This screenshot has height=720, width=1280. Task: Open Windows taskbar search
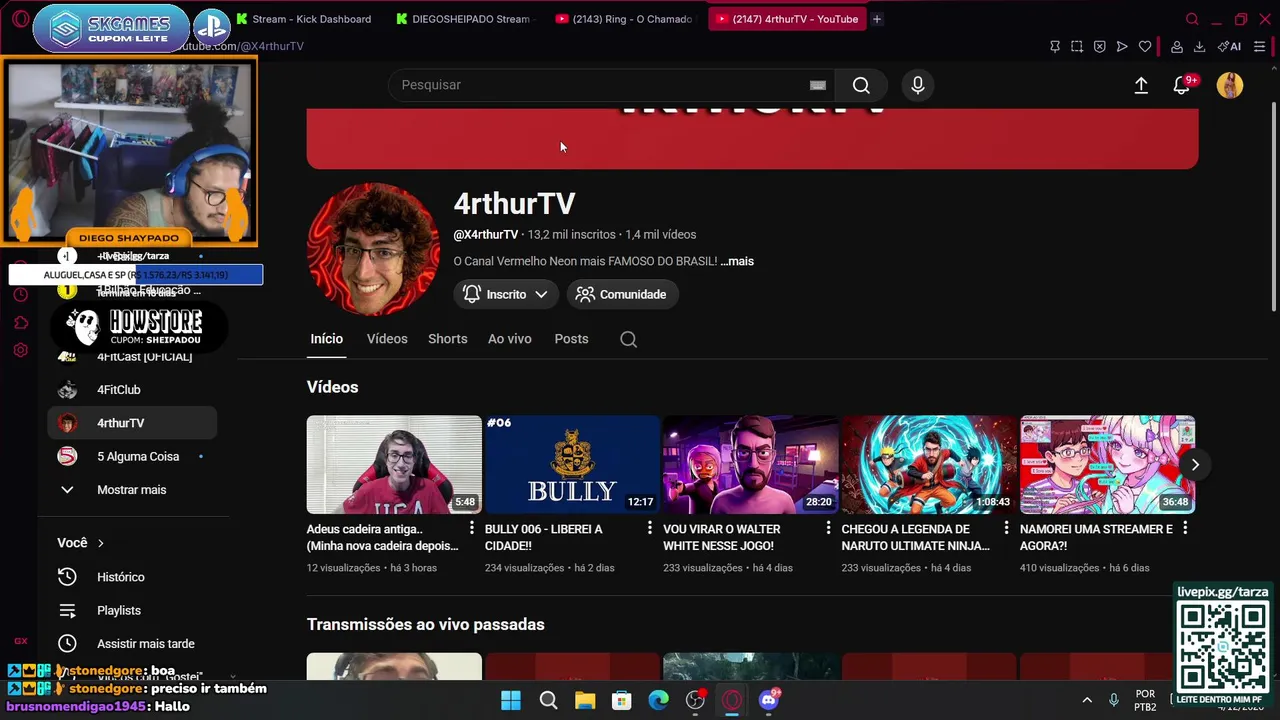(548, 700)
